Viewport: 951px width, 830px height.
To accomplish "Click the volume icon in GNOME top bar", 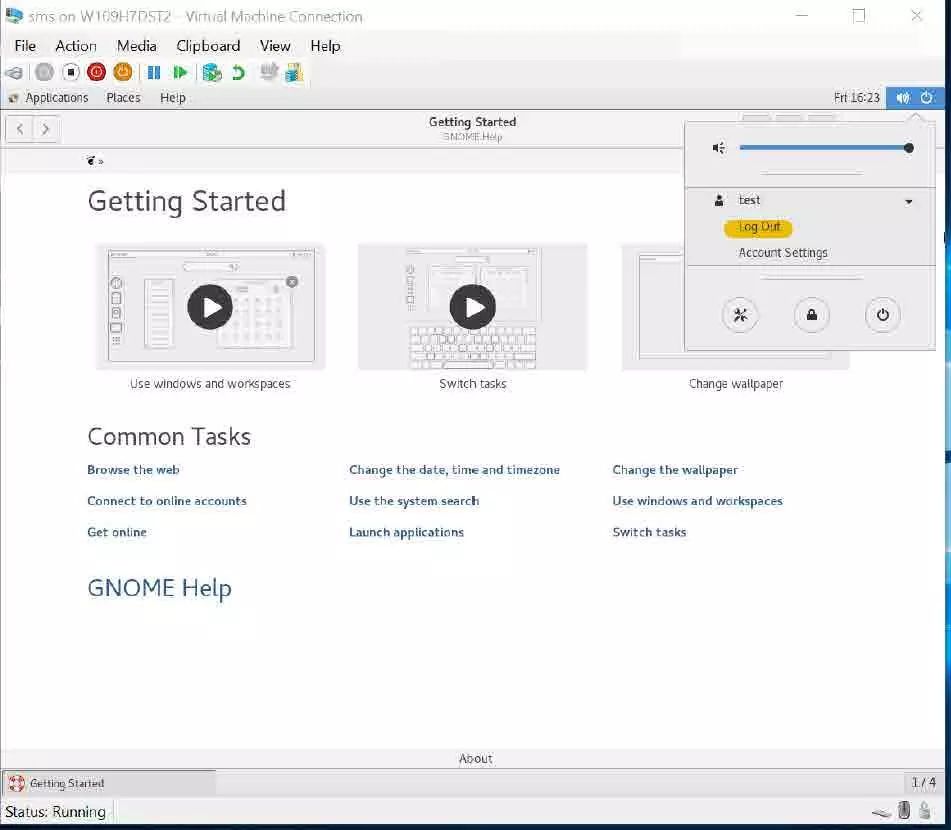I will pos(903,98).
